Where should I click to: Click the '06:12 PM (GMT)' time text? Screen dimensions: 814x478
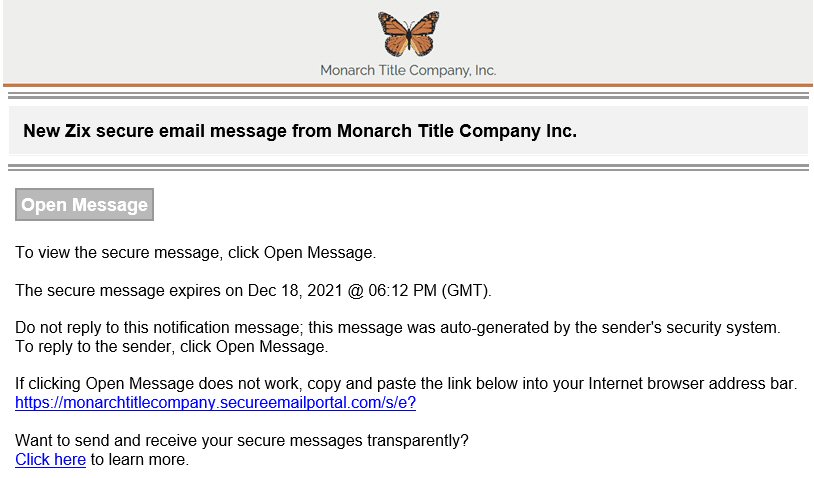click(429, 290)
